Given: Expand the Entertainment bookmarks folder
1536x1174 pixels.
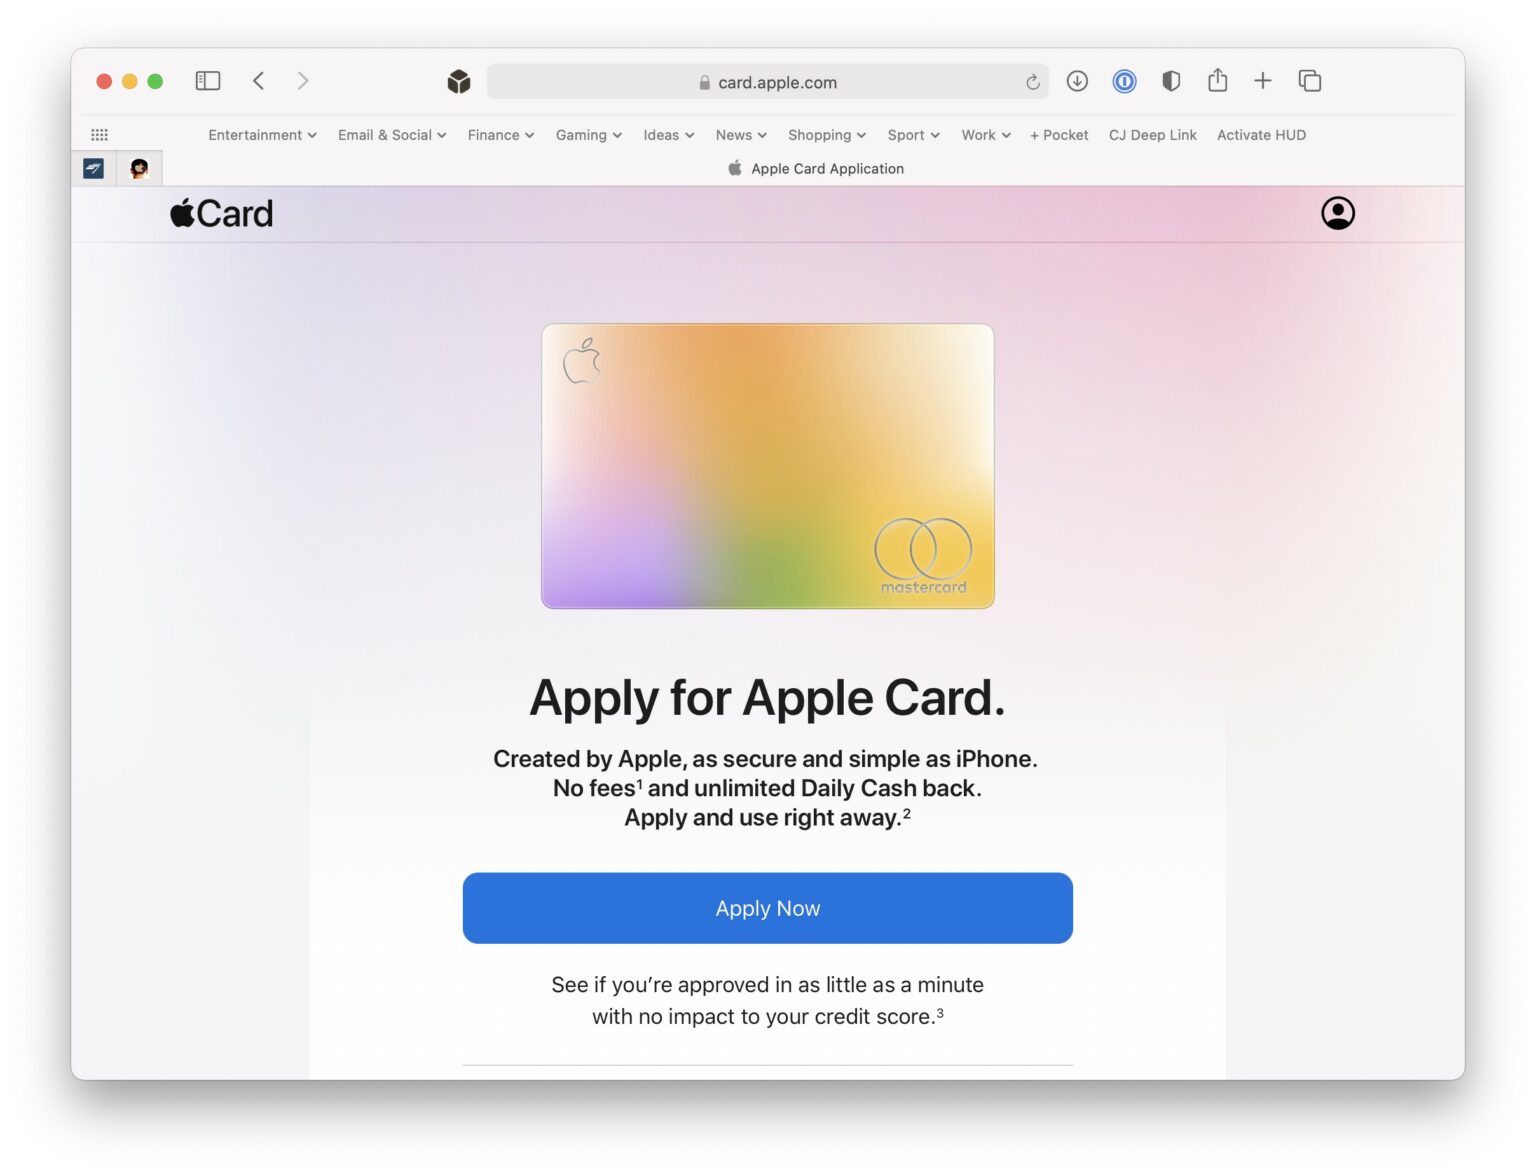Looking at the screenshot, I should coord(262,135).
